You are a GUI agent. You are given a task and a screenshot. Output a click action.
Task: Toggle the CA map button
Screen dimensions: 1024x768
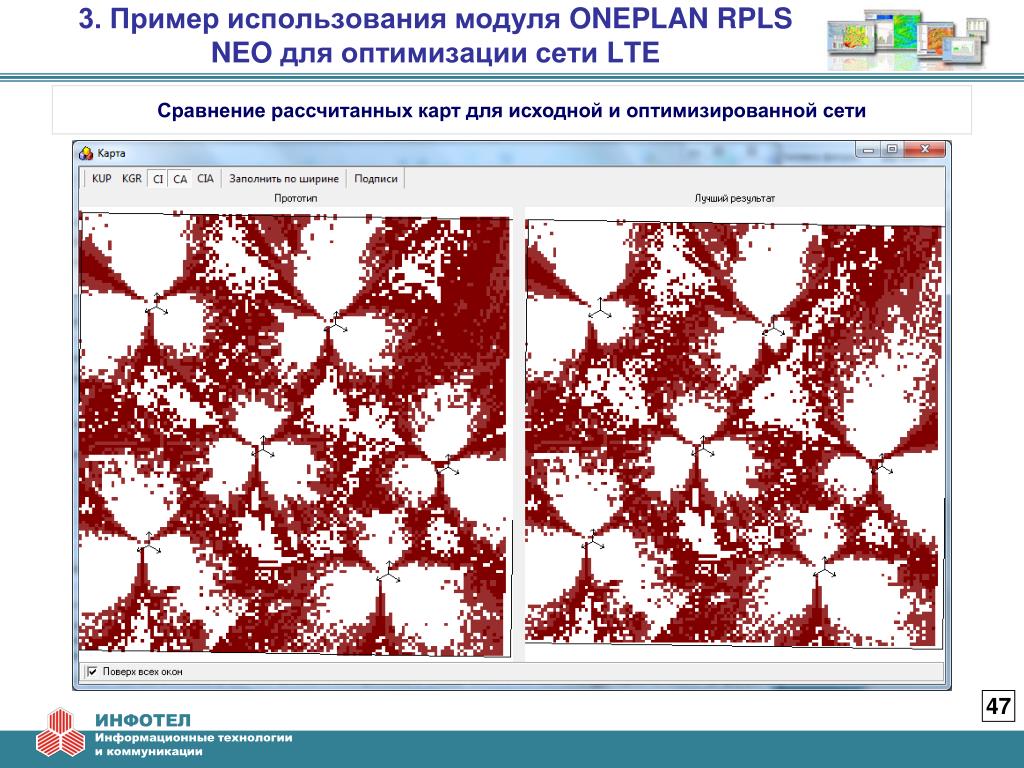pos(180,178)
